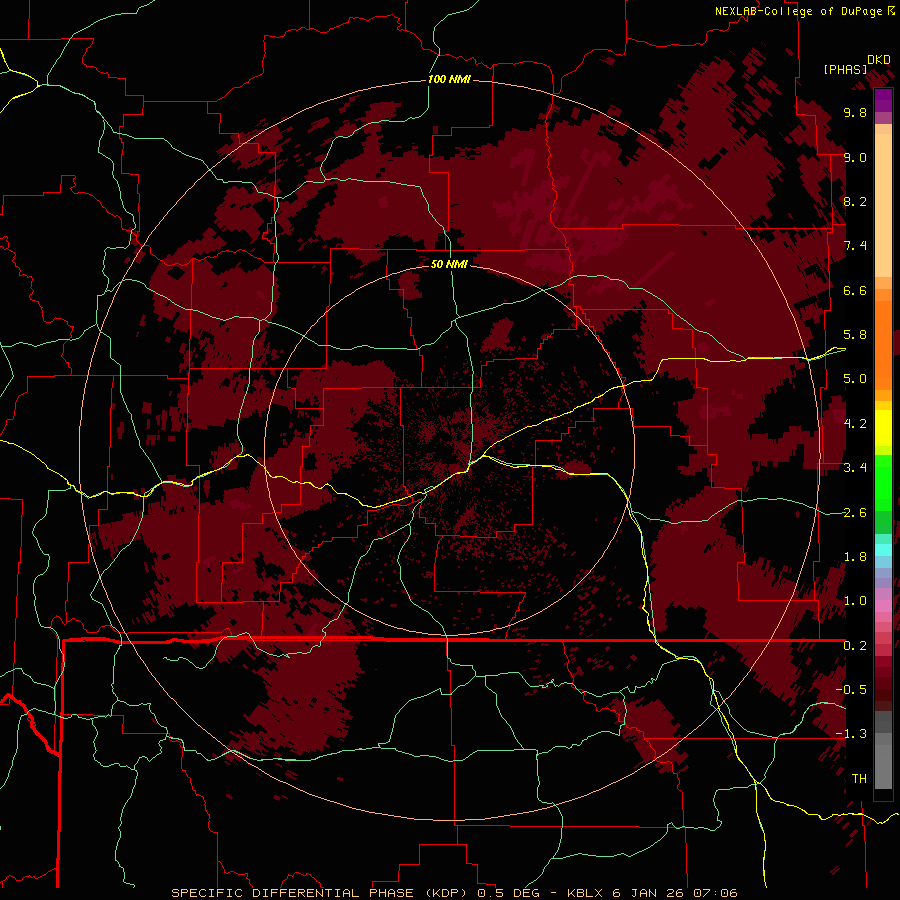Click the 6.6 value on color scale

(855, 290)
